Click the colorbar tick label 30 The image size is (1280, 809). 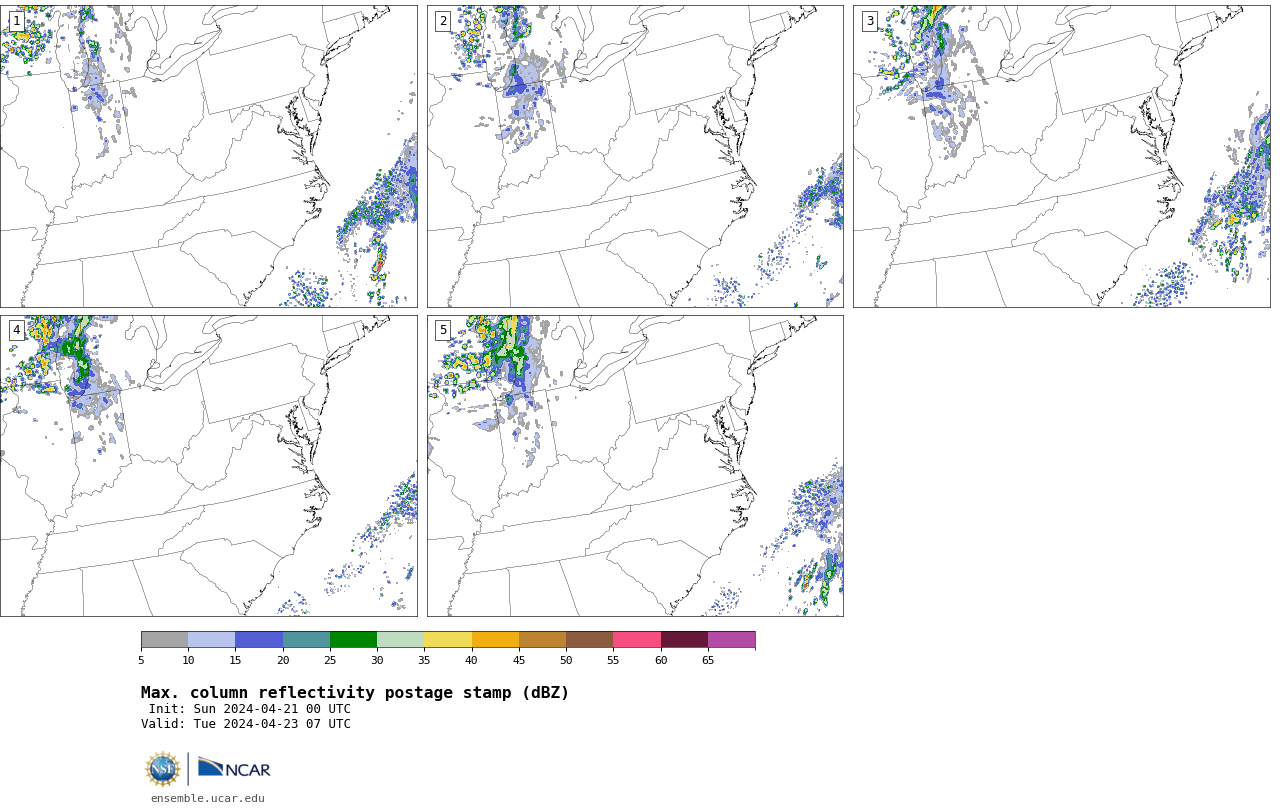(x=377, y=660)
